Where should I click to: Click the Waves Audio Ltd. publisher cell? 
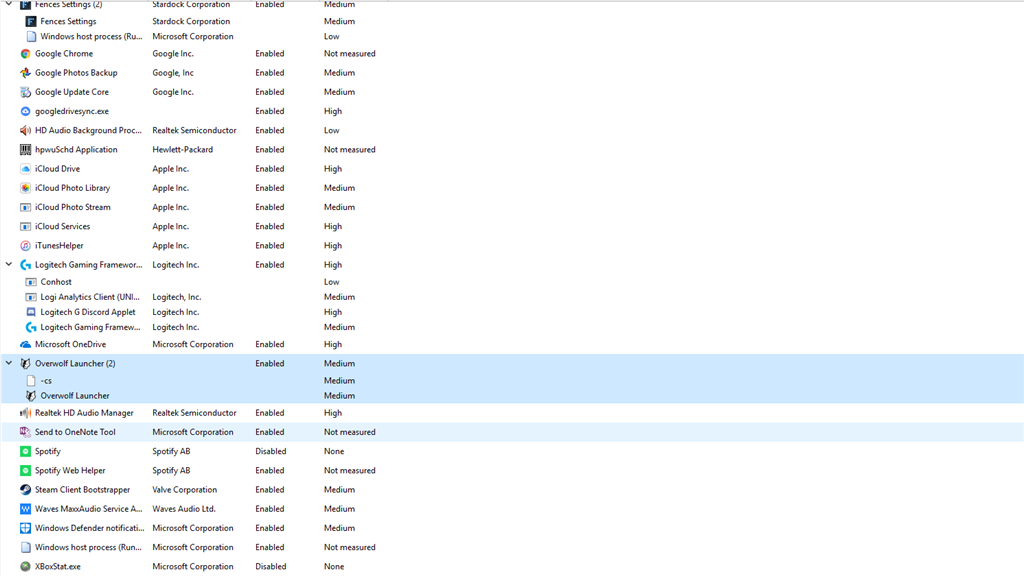pyautogui.click(x=184, y=509)
